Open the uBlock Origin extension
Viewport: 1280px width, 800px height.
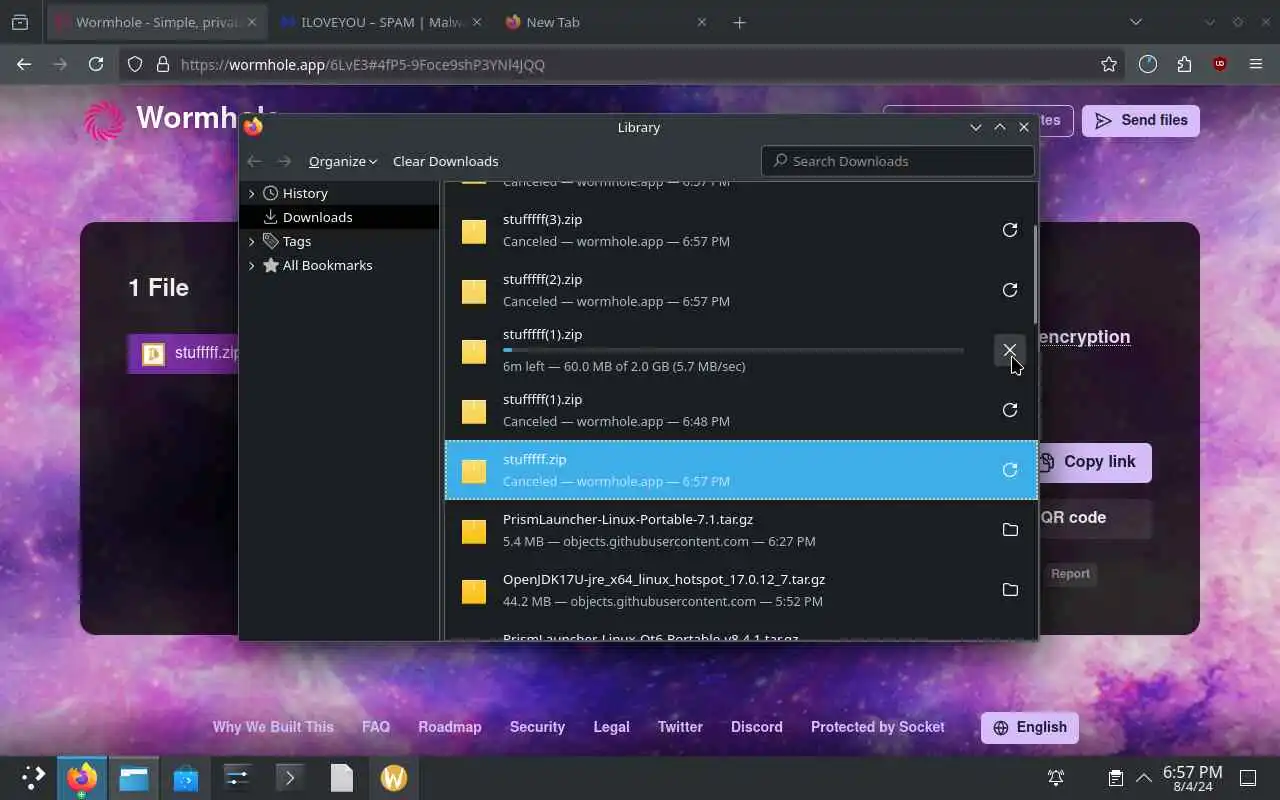1219,64
